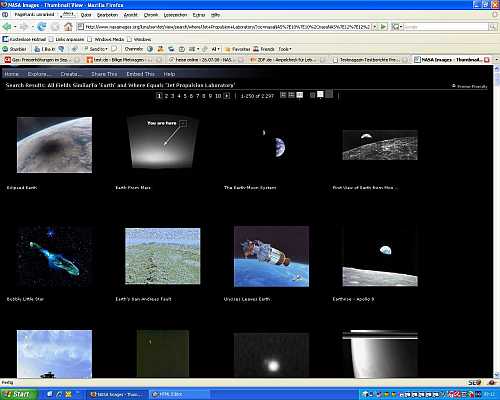
Task: Click the thumbs-down icon in the toolbar
Action: click(x=61, y=49)
